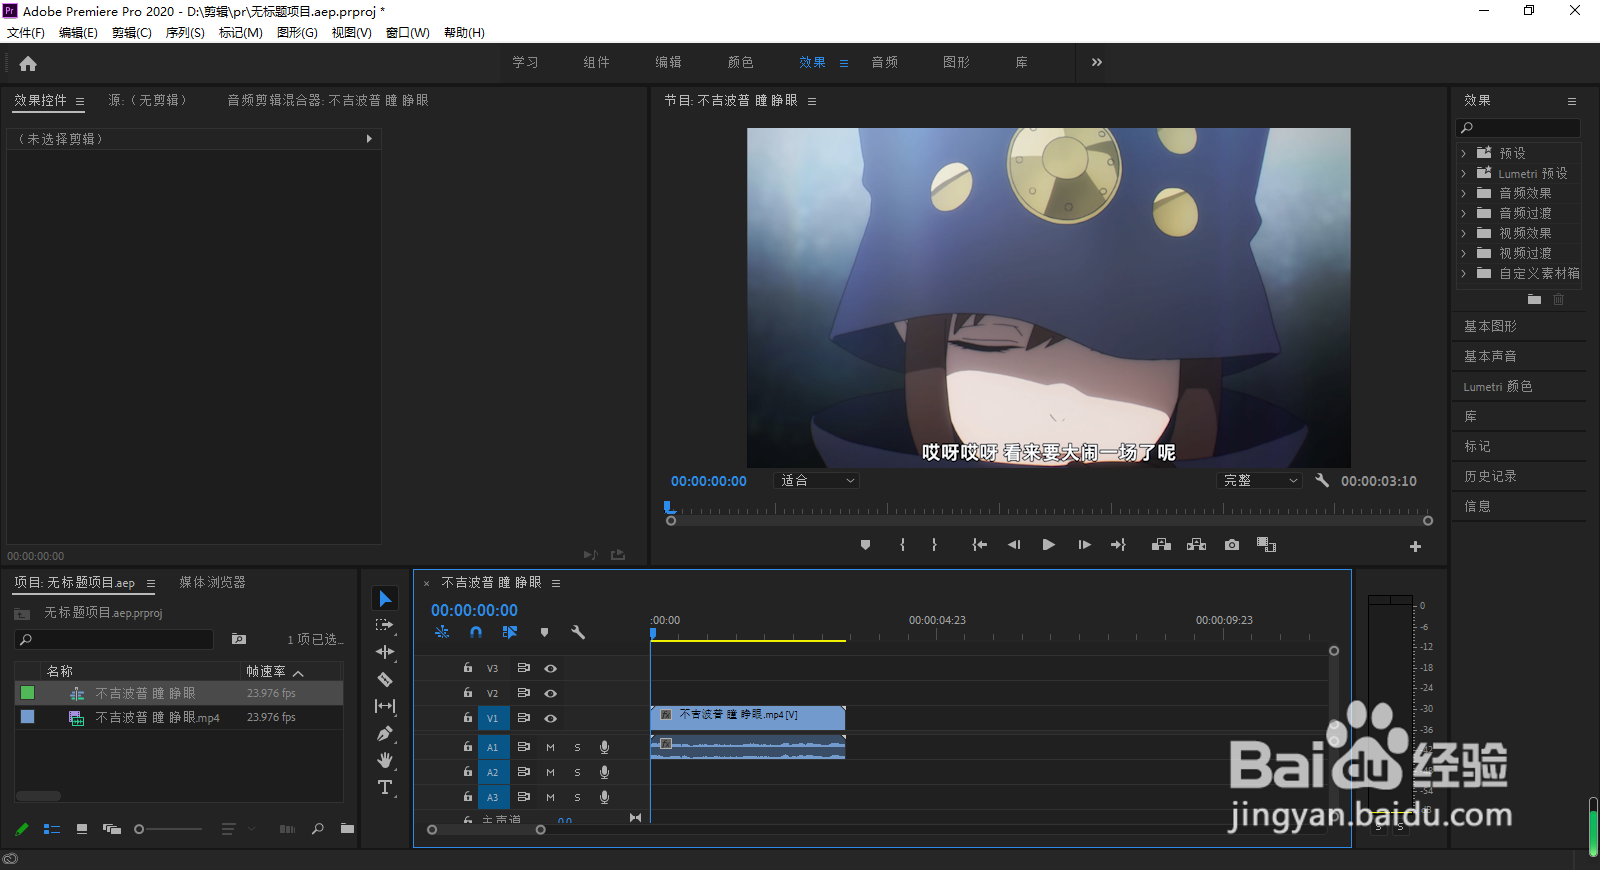The width and height of the screenshot is (1600, 870).
Task: Go to Out point
Action: pos(1118,545)
